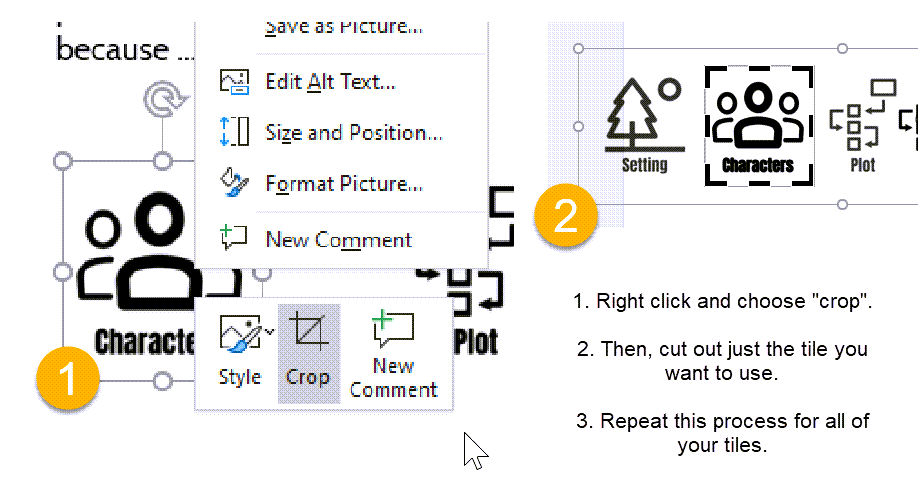Choose Save as Picture option
Viewport: 918px width, 500px height.
[344, 28]
